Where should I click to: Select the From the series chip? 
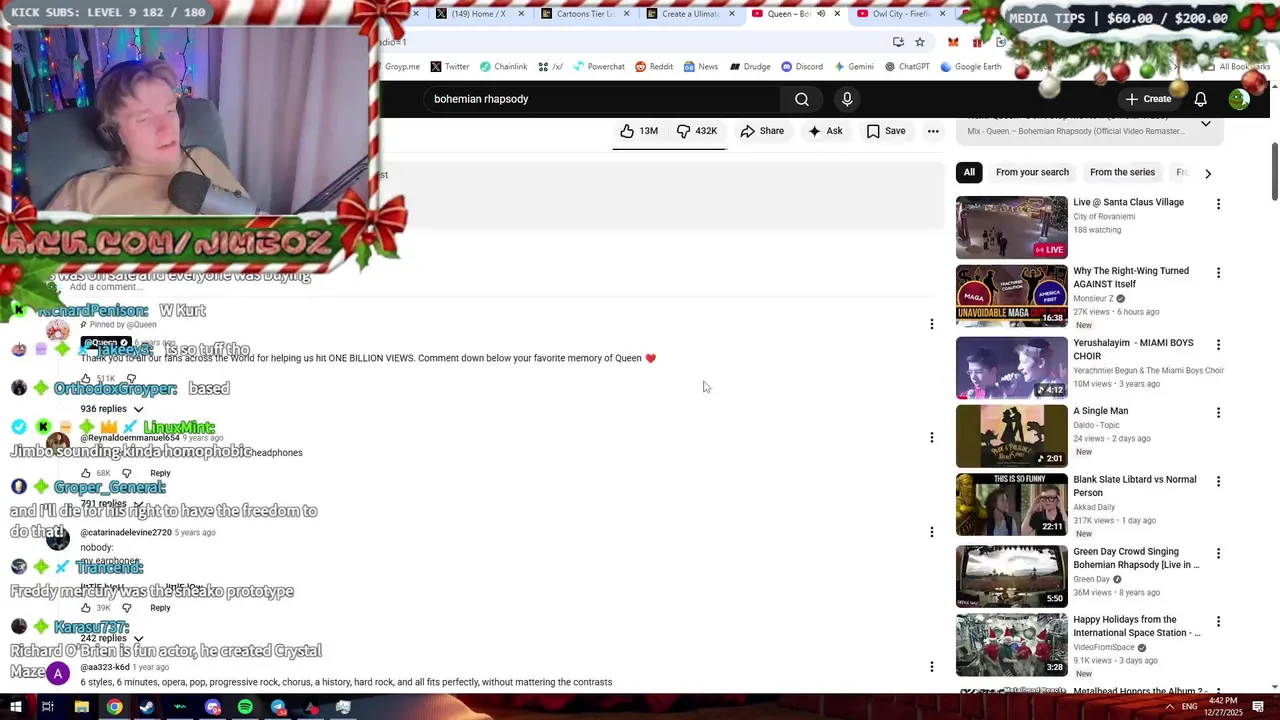(x=1122, y=172)
